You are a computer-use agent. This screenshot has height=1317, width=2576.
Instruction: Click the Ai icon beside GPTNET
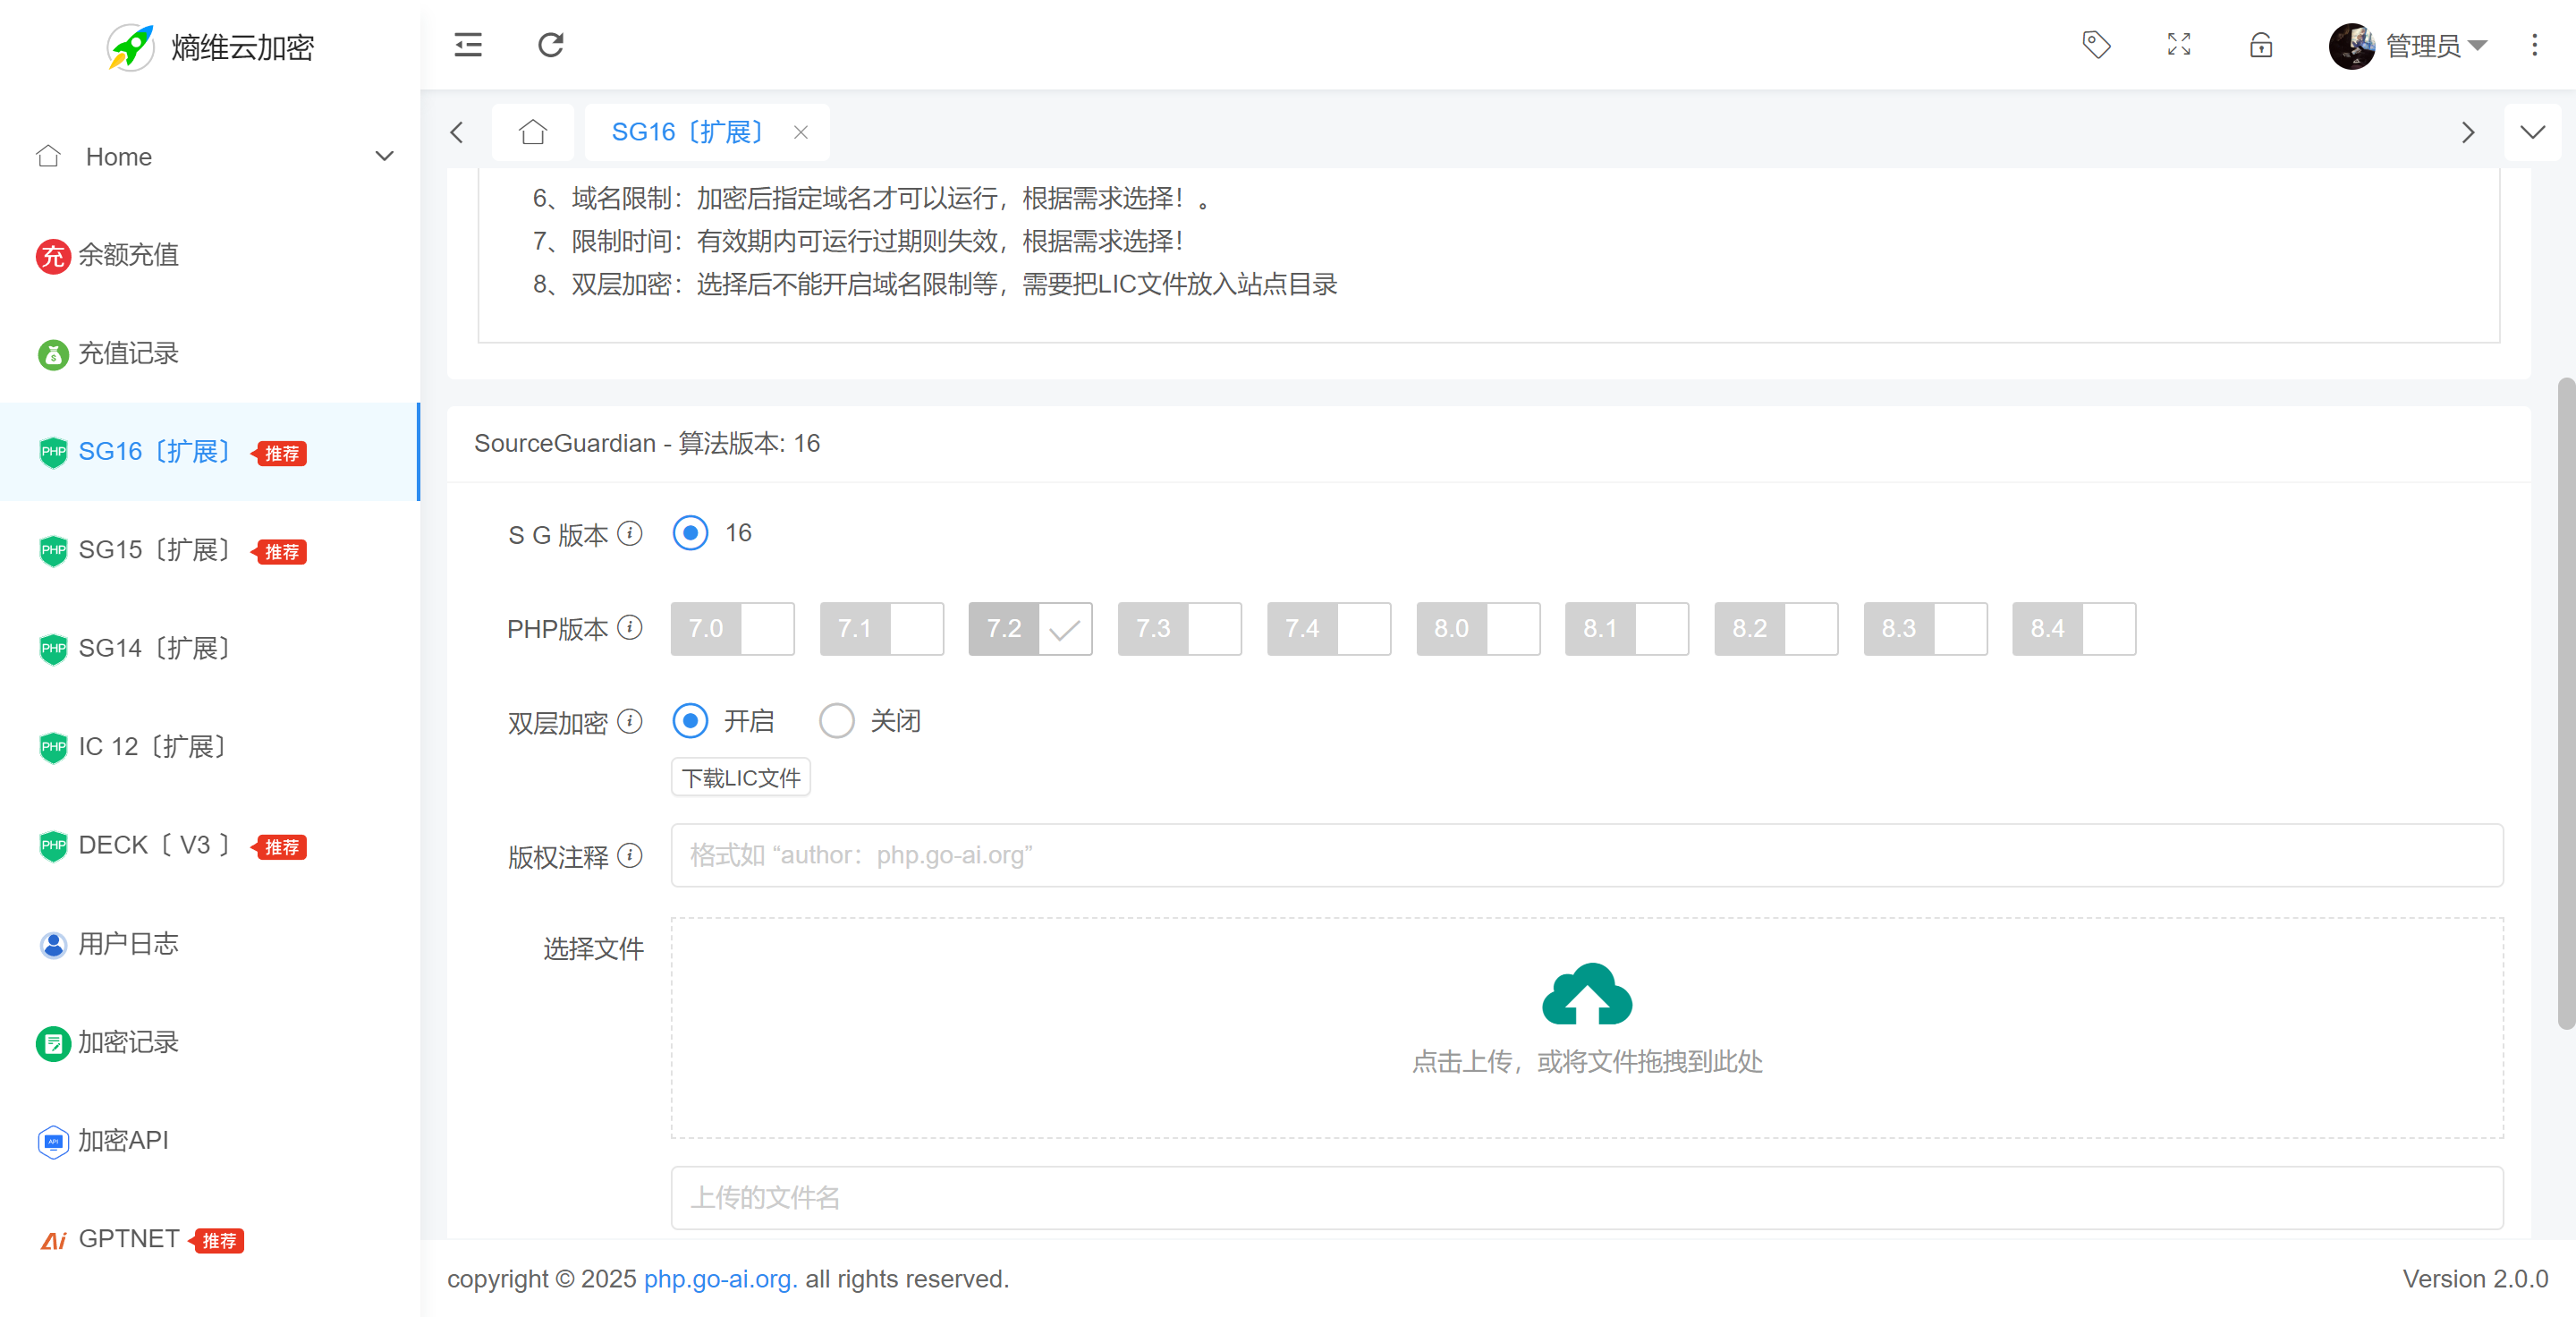(x=53, y=1241)
